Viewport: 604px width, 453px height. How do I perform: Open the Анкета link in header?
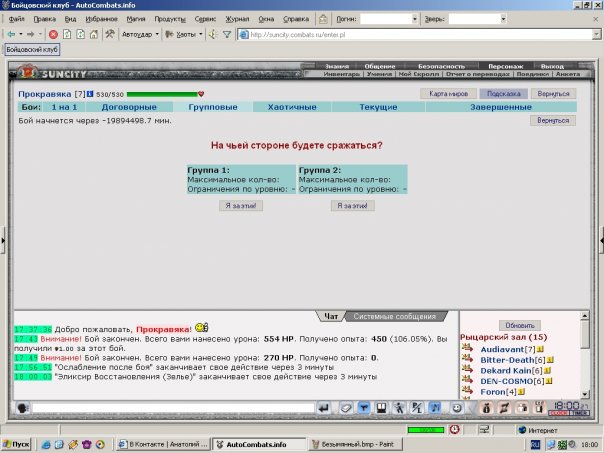[567, 74]
